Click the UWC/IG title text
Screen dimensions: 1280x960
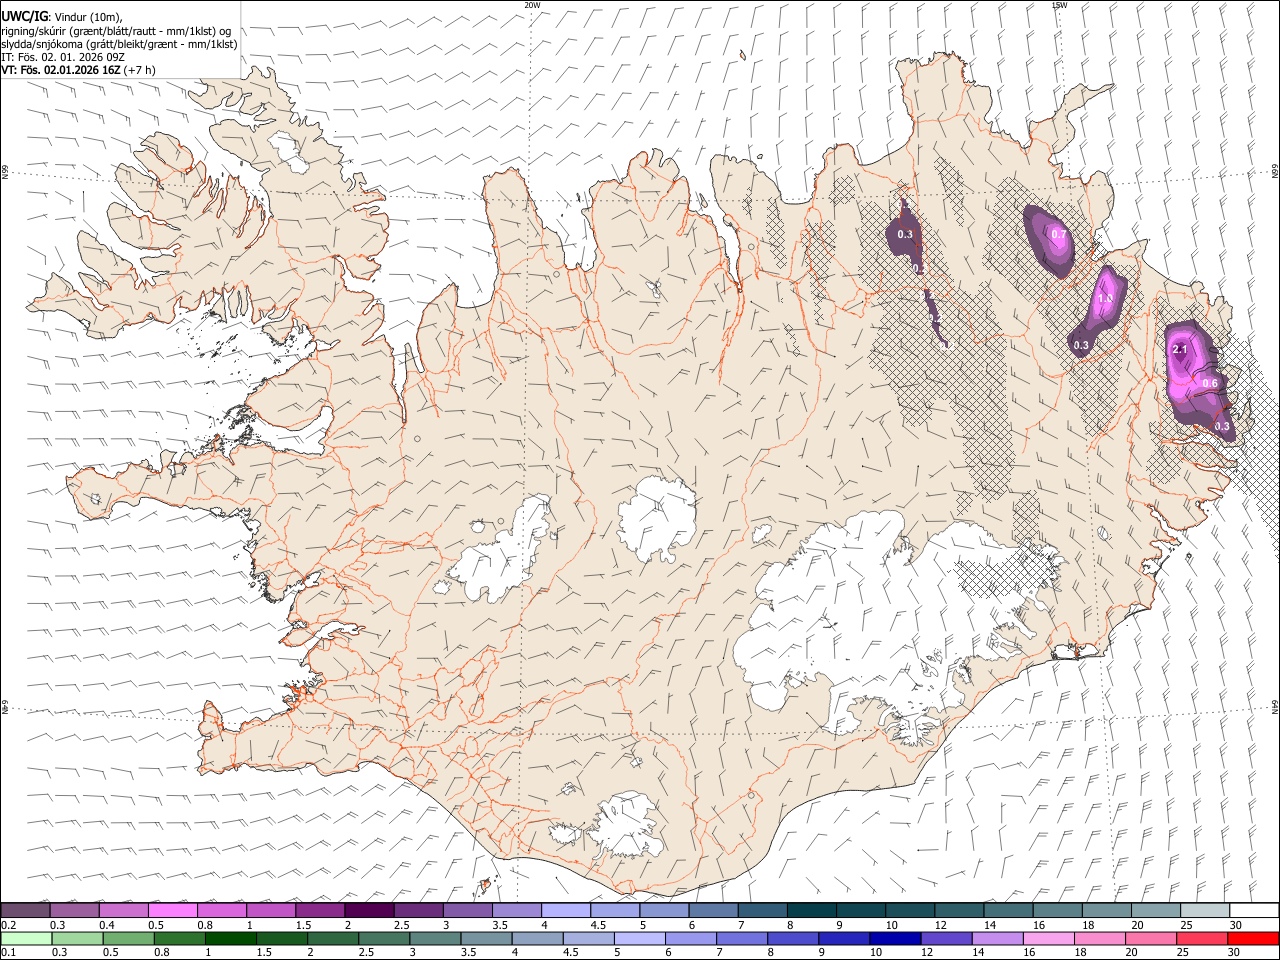pyautogui.click(x=24, y=15)
